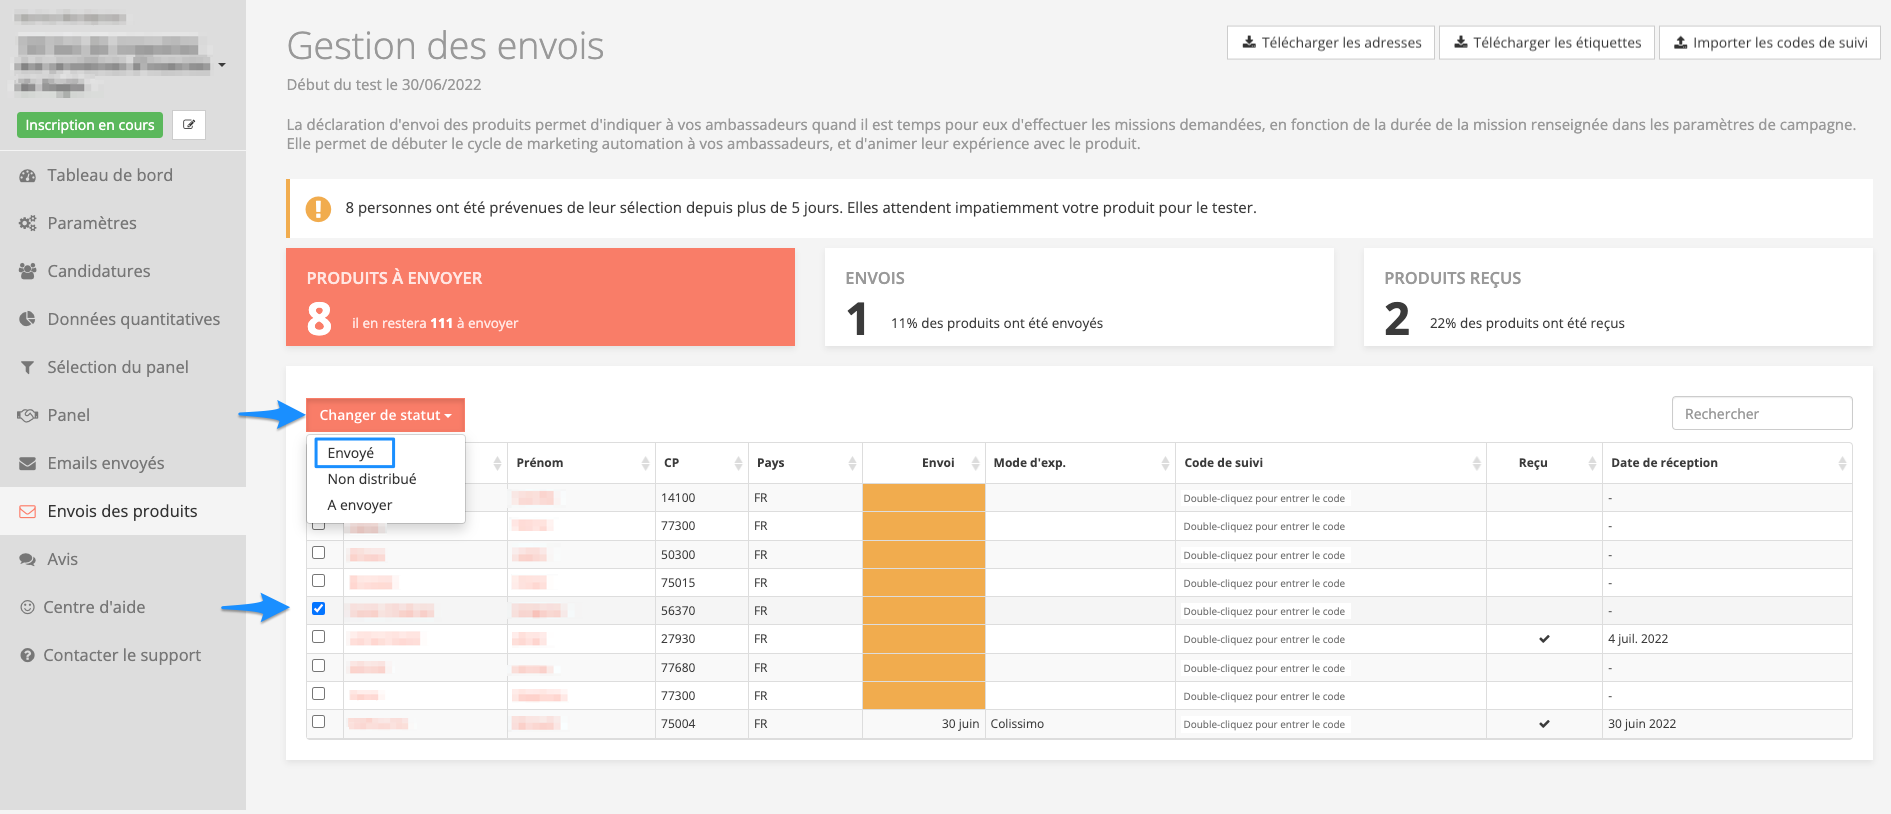Focus the Rechercher search field
Viewport: 1891px width, 814px height.
pyautogui.click(x=1761, y=414)
